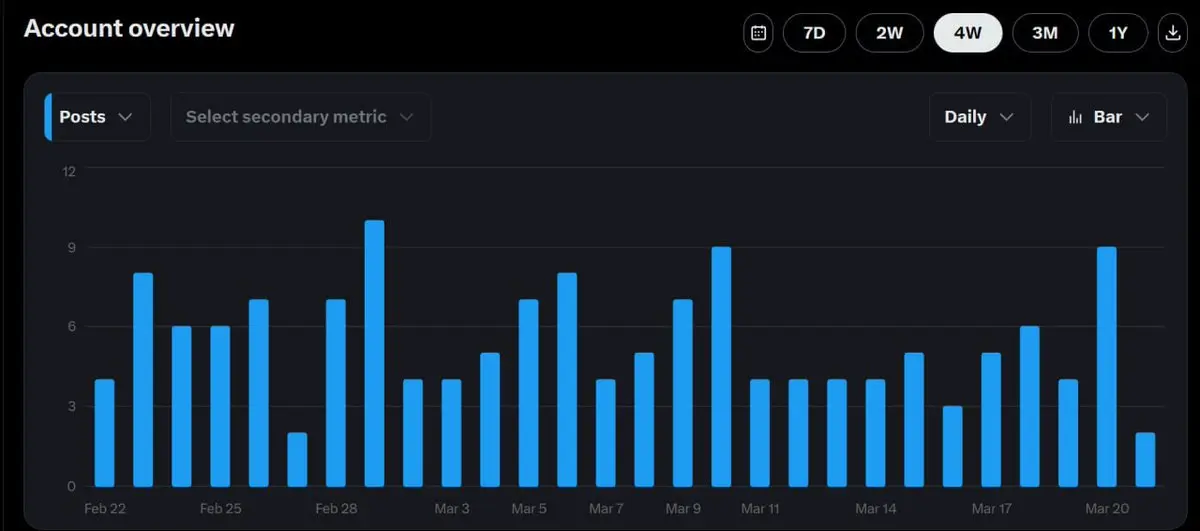1200x531 pixels.
Task: Download the analytics data via download icon
Action: (x=1172, y=33)
